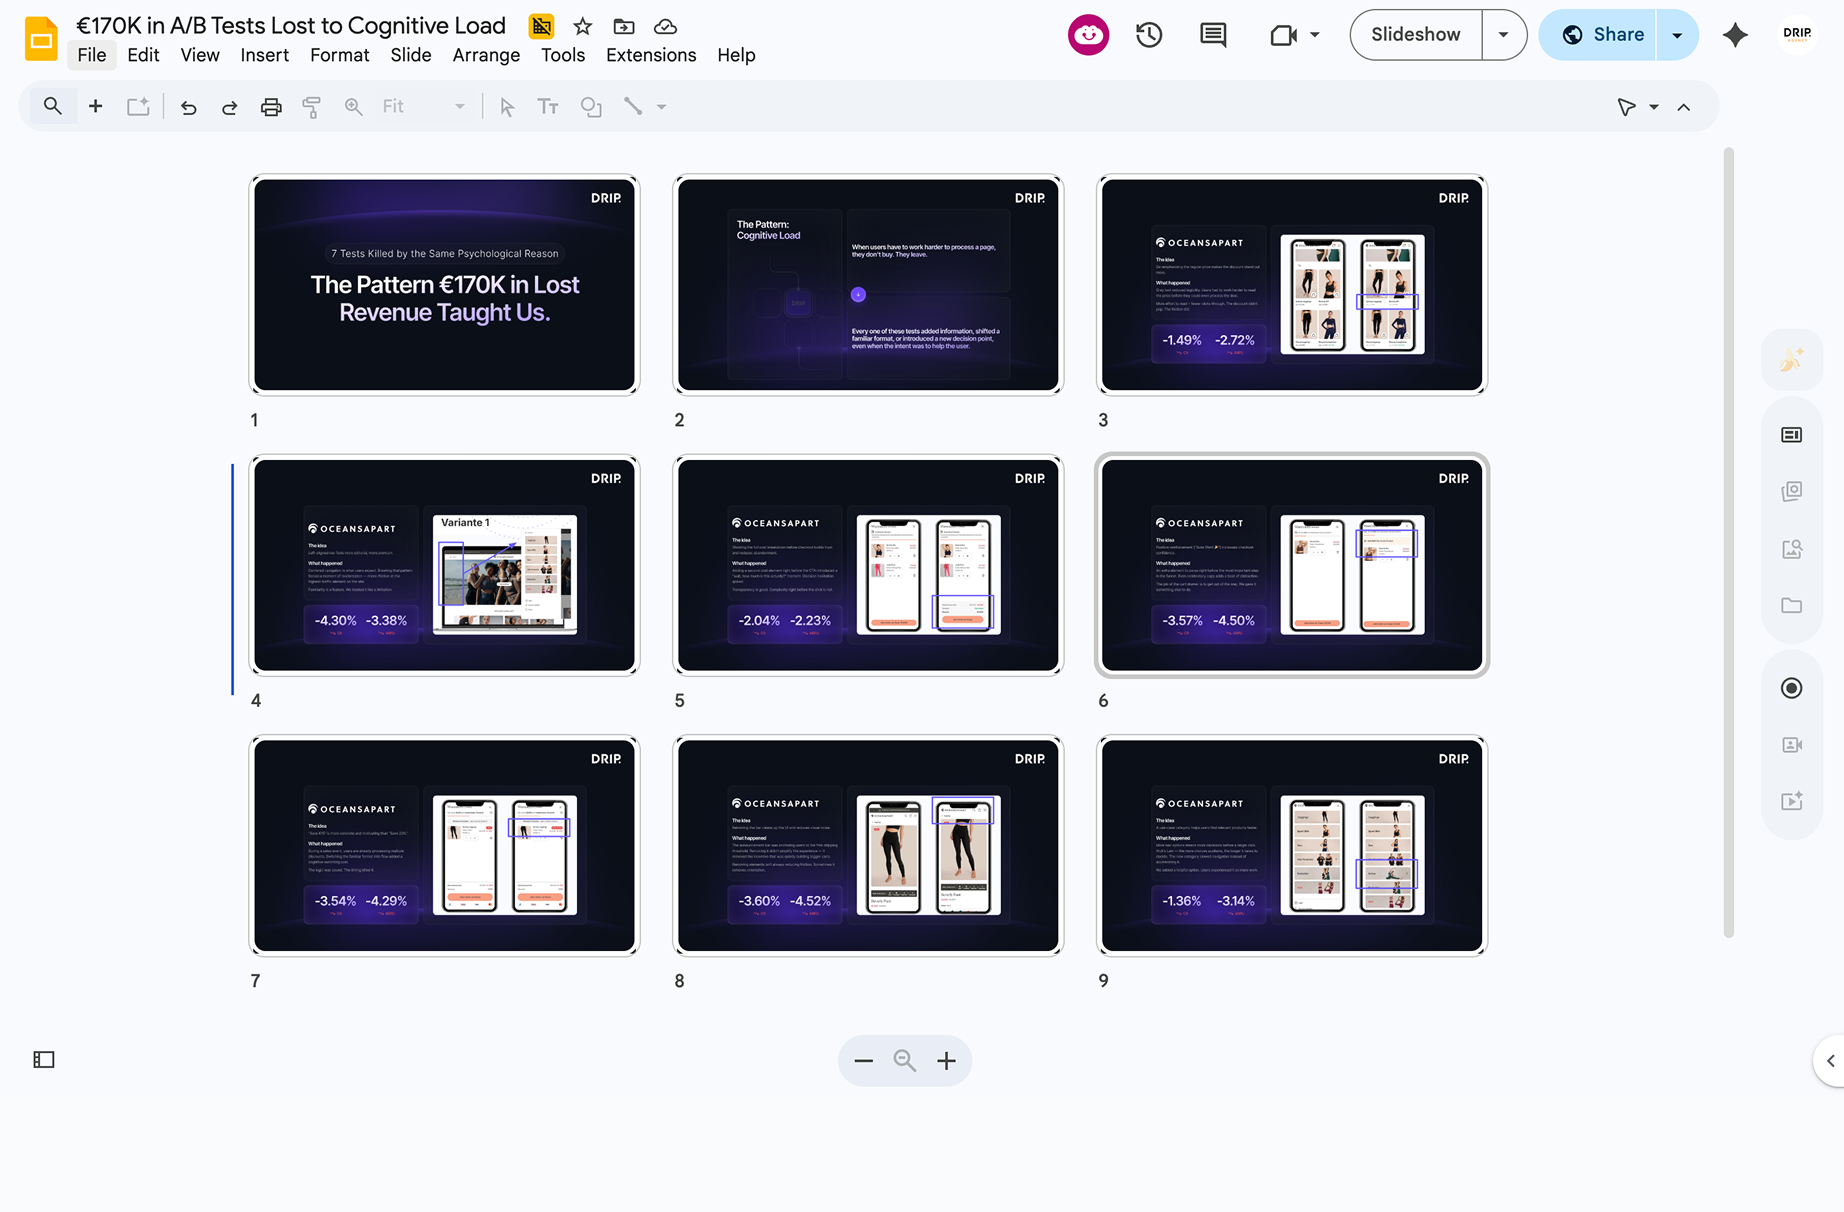Open version history clock icon
This screenshot has width=1844, height=1212.
pyautogui.click(x=1149, y=35)
